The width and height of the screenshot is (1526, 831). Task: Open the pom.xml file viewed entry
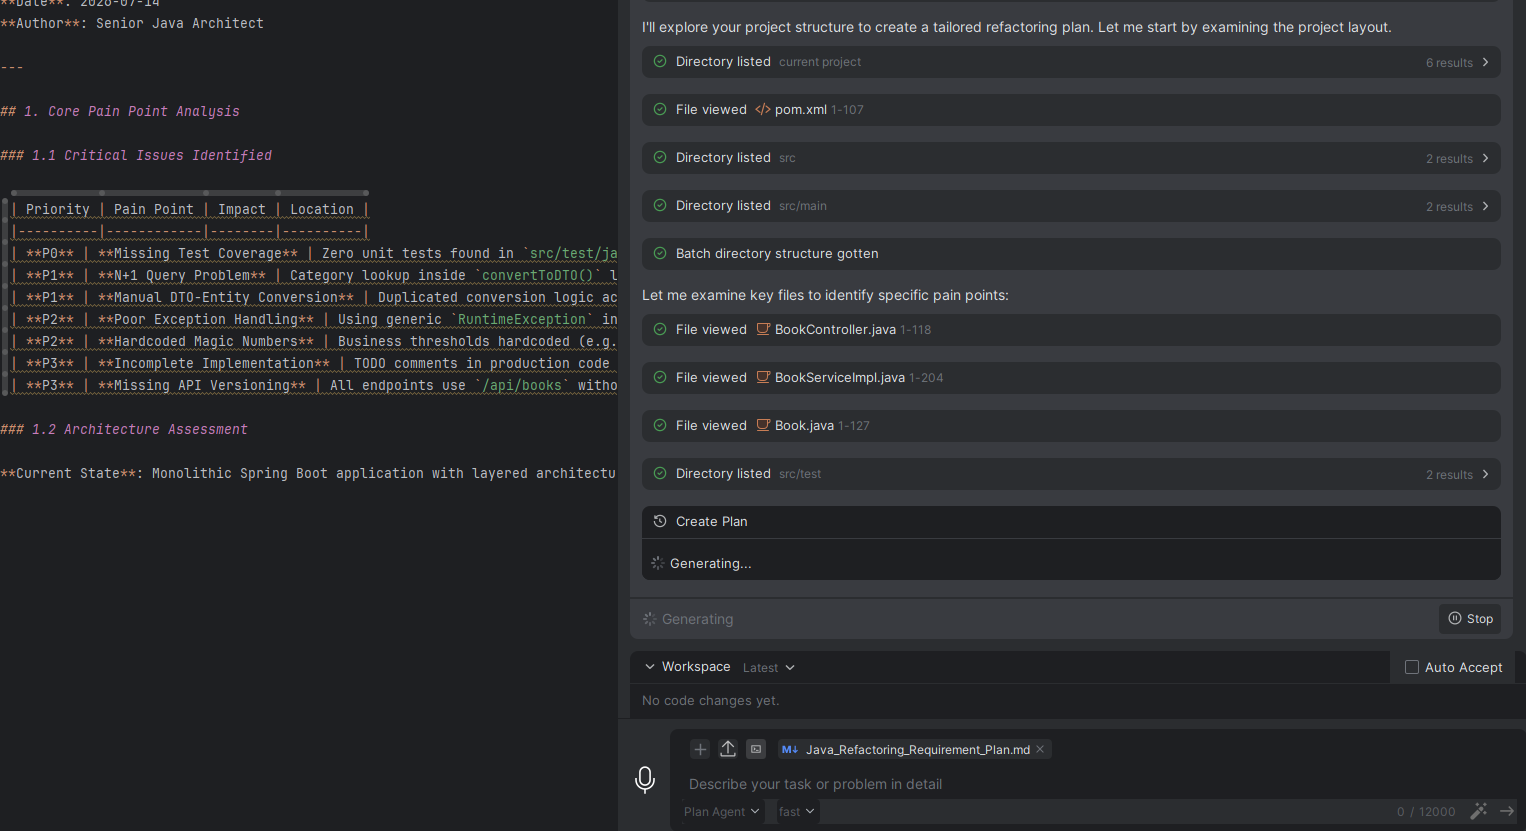[1071, 110]
